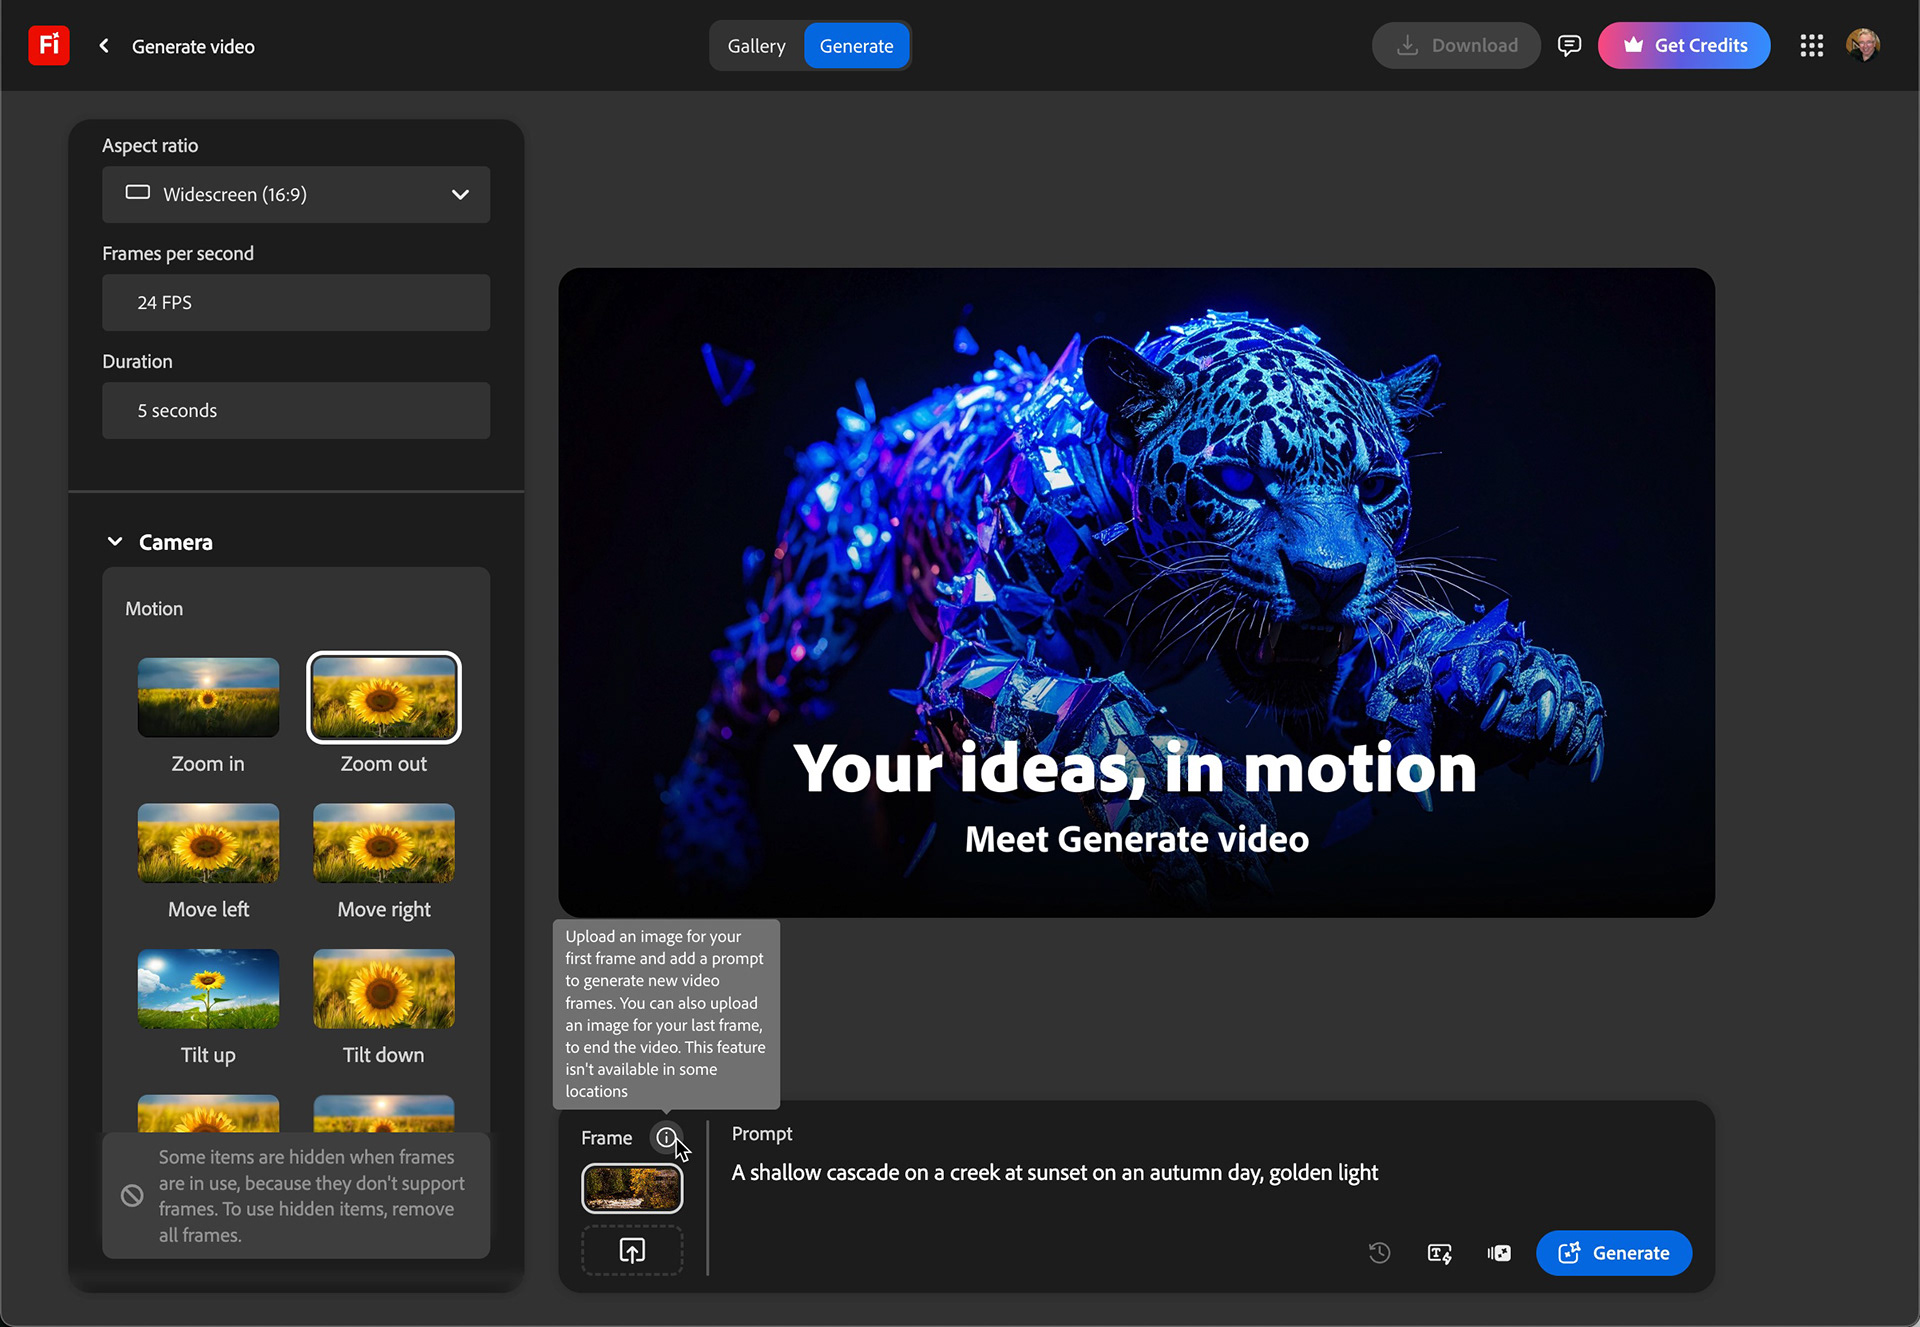
Task: Open the user profile avatar
Action: pyautogui.click(x=1862, y=45)
